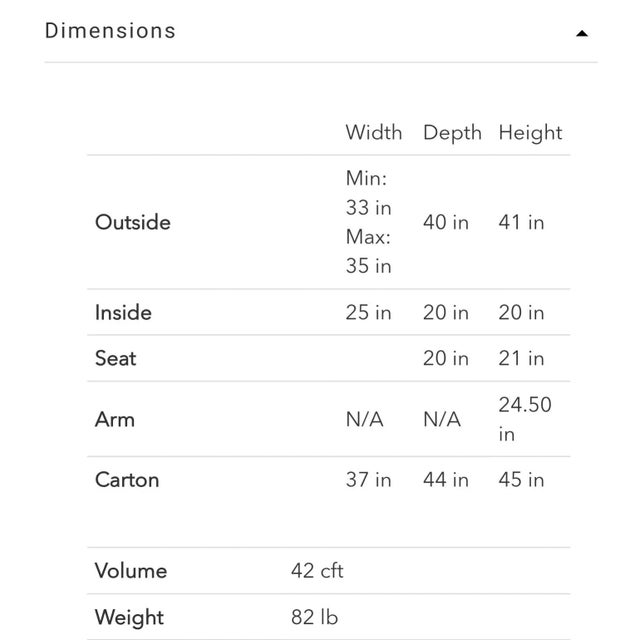640x640 pixels.
Task: Click the Volume 42 cft value
Action: click(x=317, y=571)
